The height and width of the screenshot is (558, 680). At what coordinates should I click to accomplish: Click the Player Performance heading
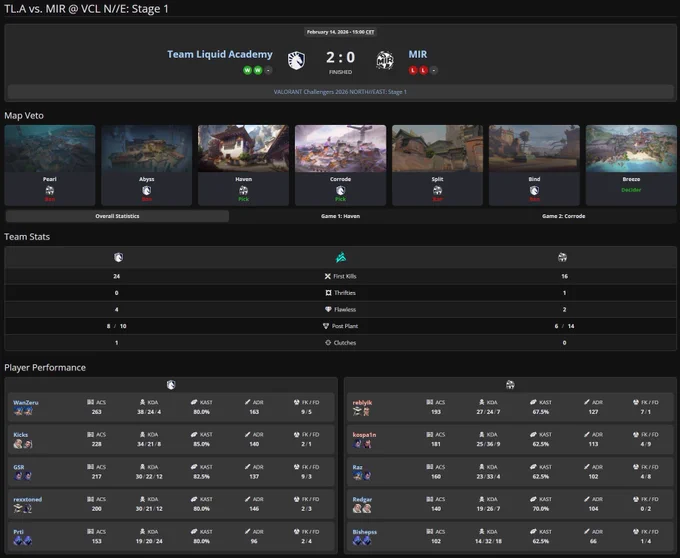(x=45, y=368)
